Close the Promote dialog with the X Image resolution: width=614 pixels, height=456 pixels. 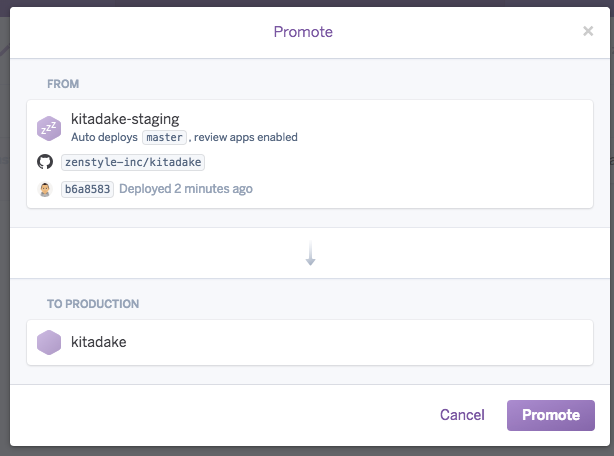(588, 31)
